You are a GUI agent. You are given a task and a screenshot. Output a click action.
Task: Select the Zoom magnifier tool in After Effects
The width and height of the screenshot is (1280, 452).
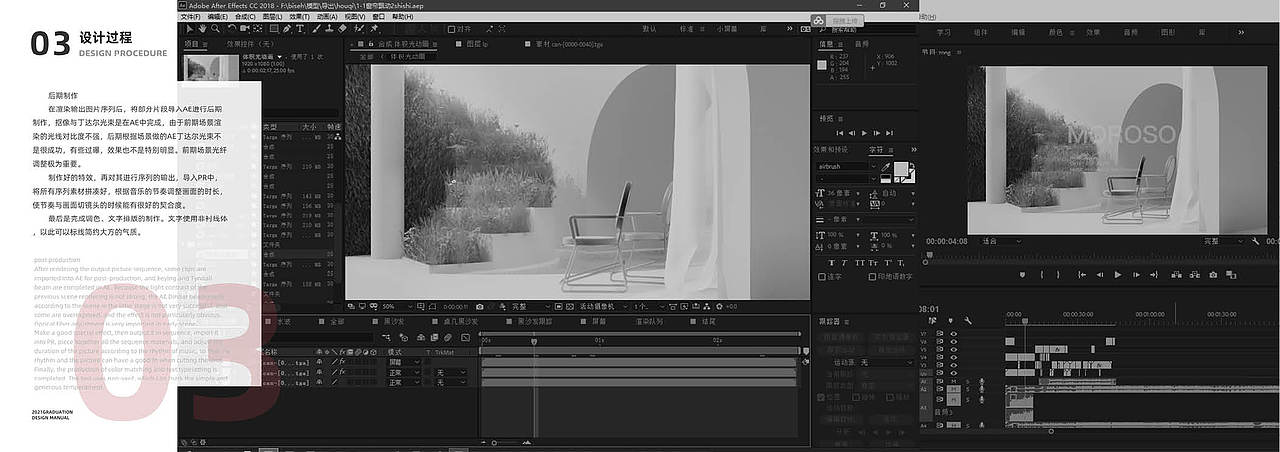(215, 29)
